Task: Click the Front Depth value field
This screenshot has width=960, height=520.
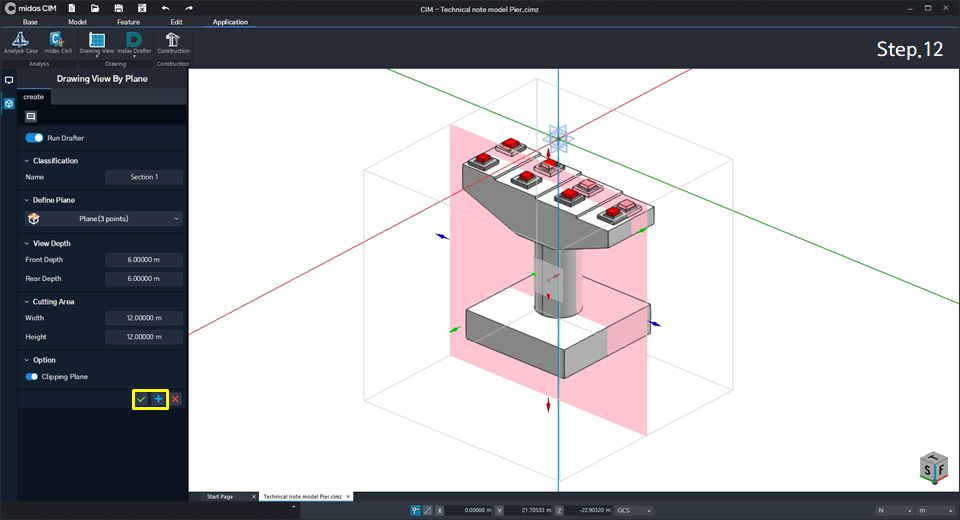Action: click(x=144, y=260)
